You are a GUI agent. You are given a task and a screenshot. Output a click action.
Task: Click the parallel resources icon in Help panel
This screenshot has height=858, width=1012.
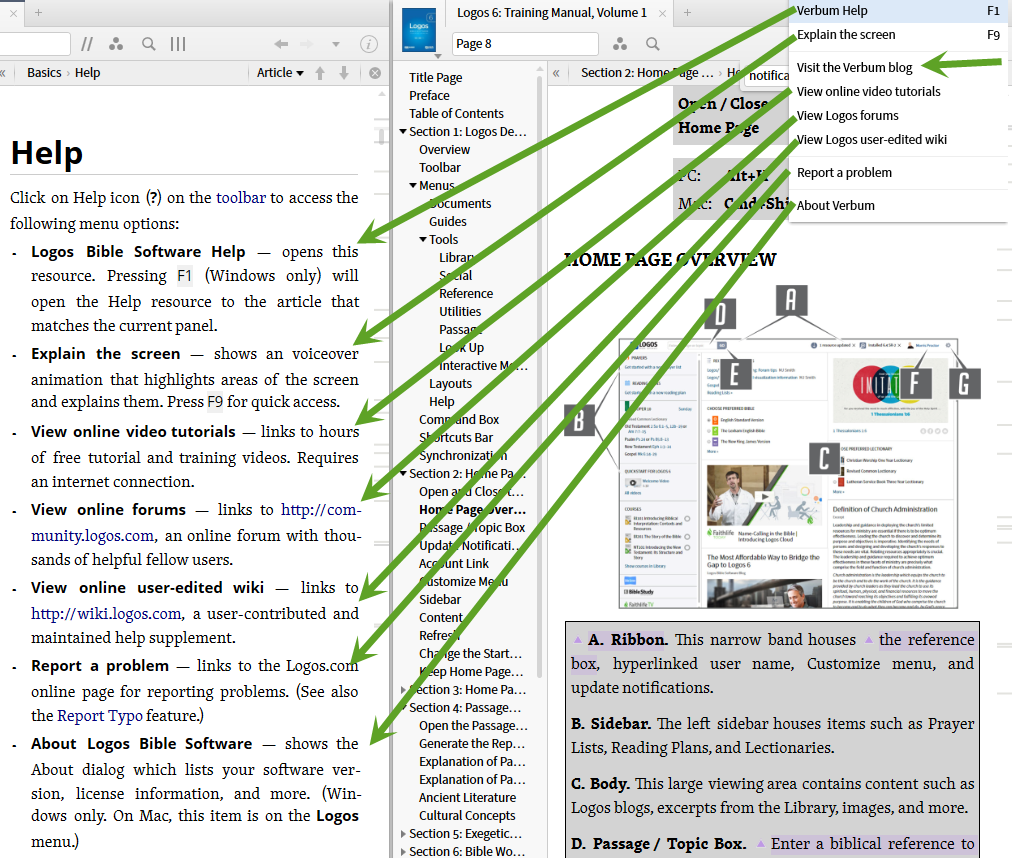(86, 44)
